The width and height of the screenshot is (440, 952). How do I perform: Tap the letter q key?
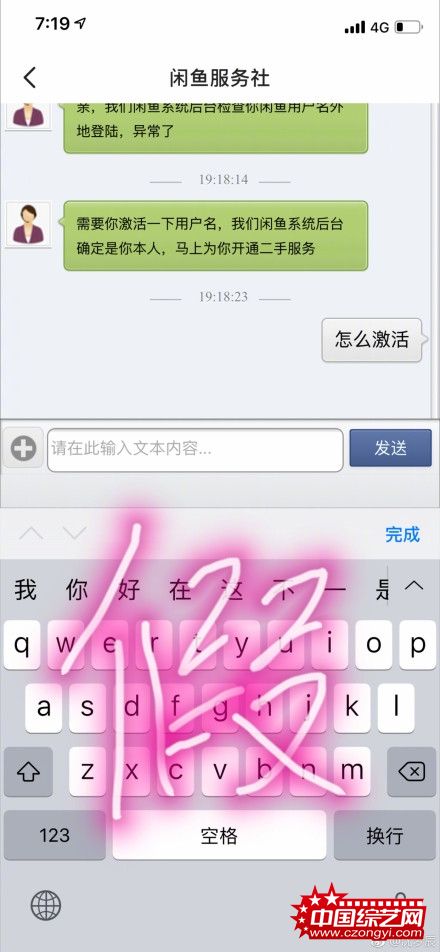coord(22,645)
